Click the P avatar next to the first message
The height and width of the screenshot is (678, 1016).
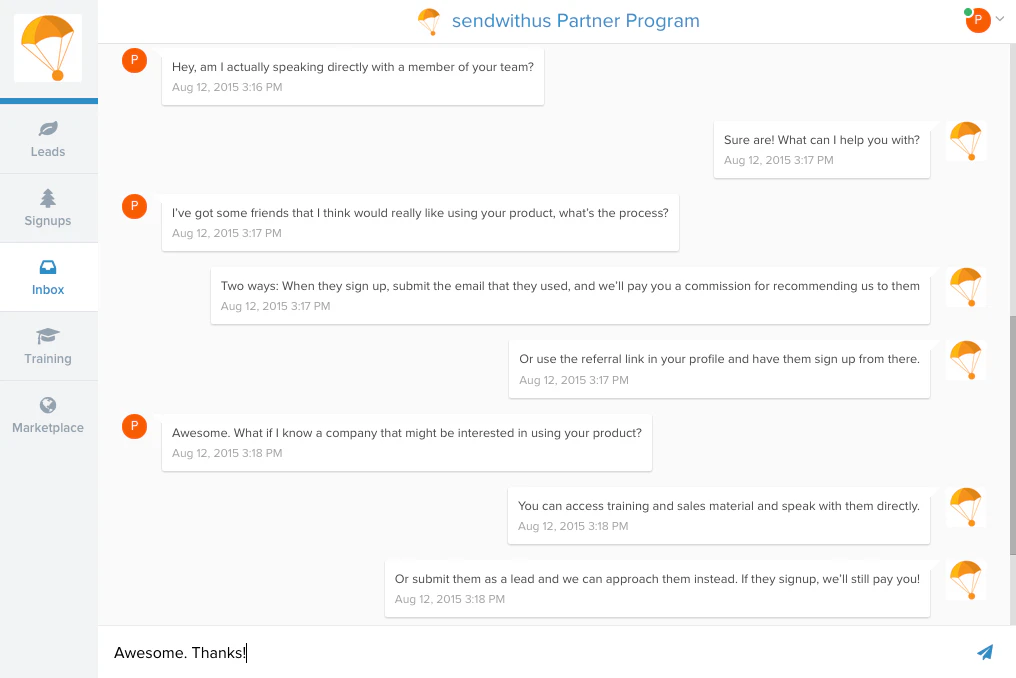tap(134, 60)
